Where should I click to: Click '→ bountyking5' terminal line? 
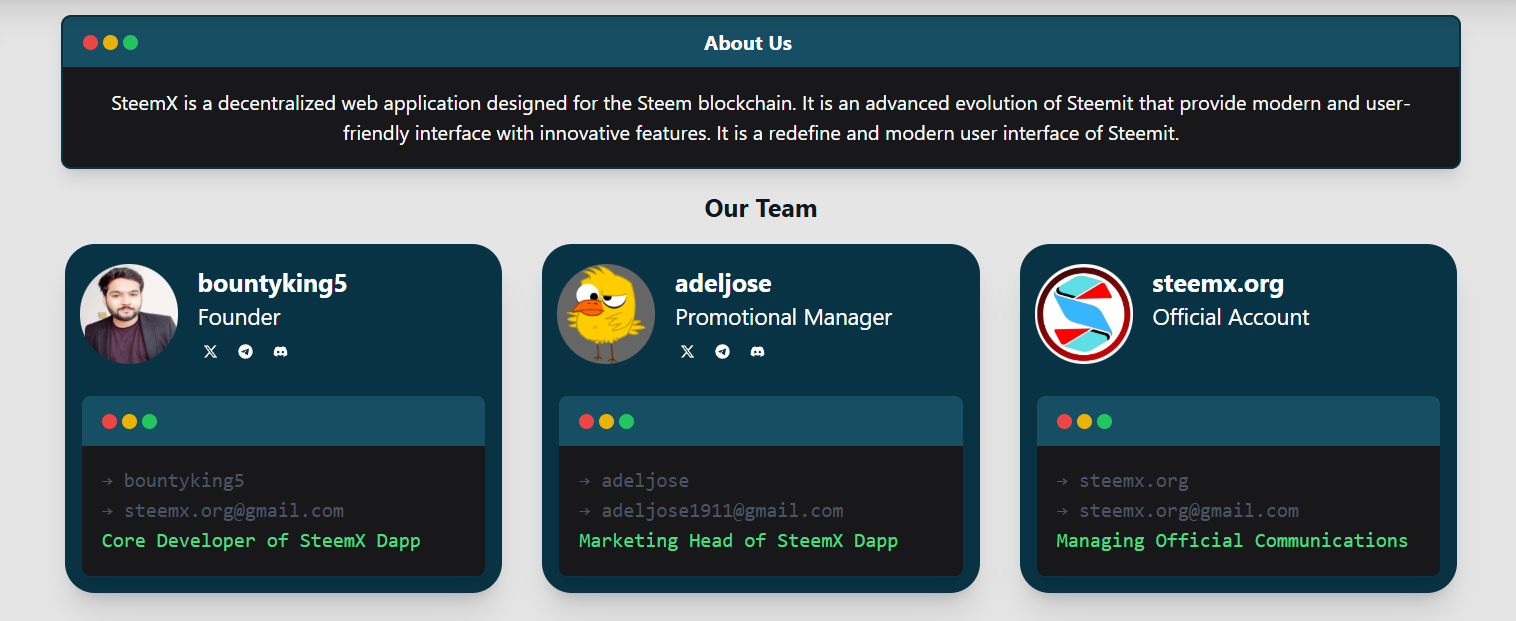173,481
